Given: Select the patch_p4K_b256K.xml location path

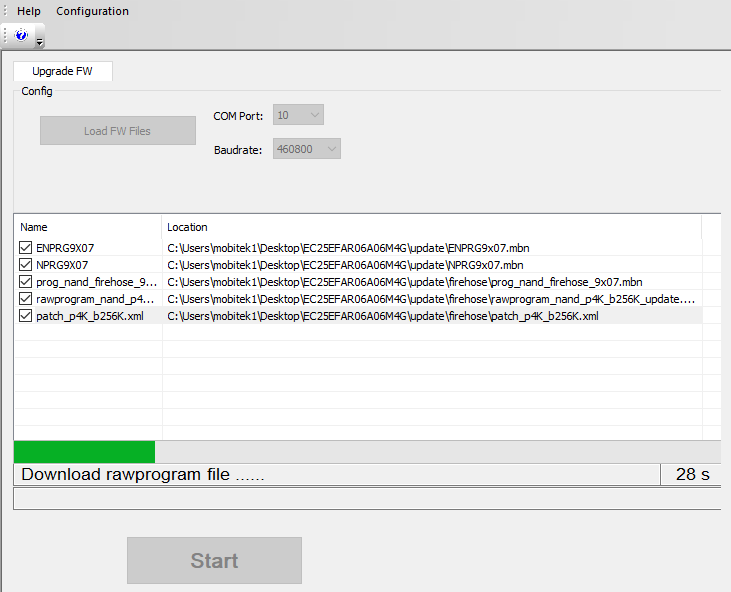Looking at the screenshot, I should [382, 316].
